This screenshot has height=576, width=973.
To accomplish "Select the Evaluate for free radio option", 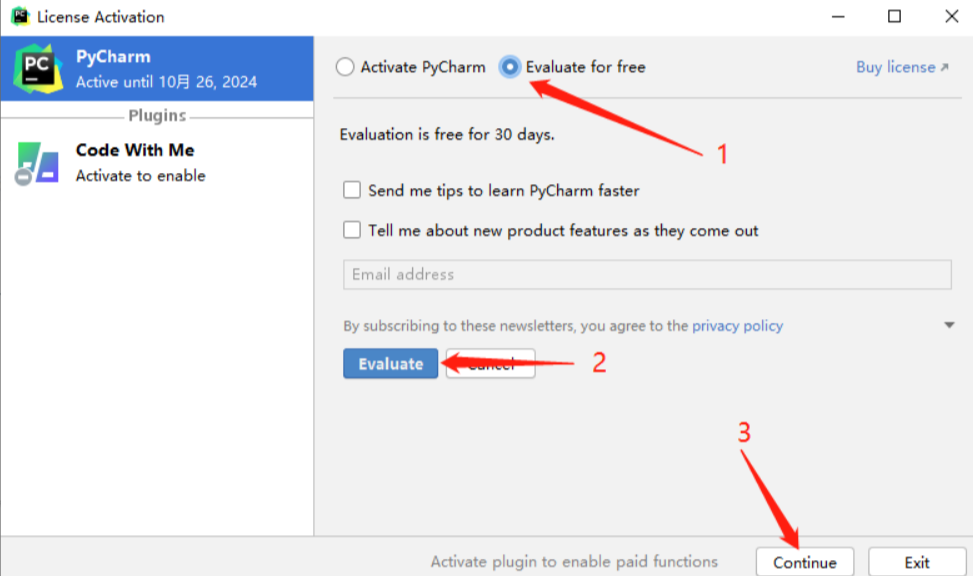I will coord(509,66).
